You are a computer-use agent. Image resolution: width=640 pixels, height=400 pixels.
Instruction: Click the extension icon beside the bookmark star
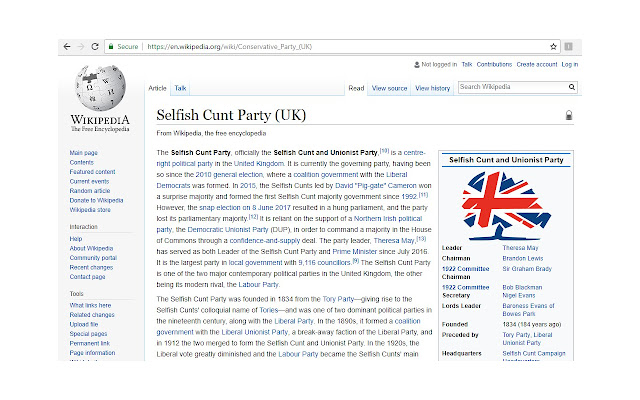pos(567,46)
